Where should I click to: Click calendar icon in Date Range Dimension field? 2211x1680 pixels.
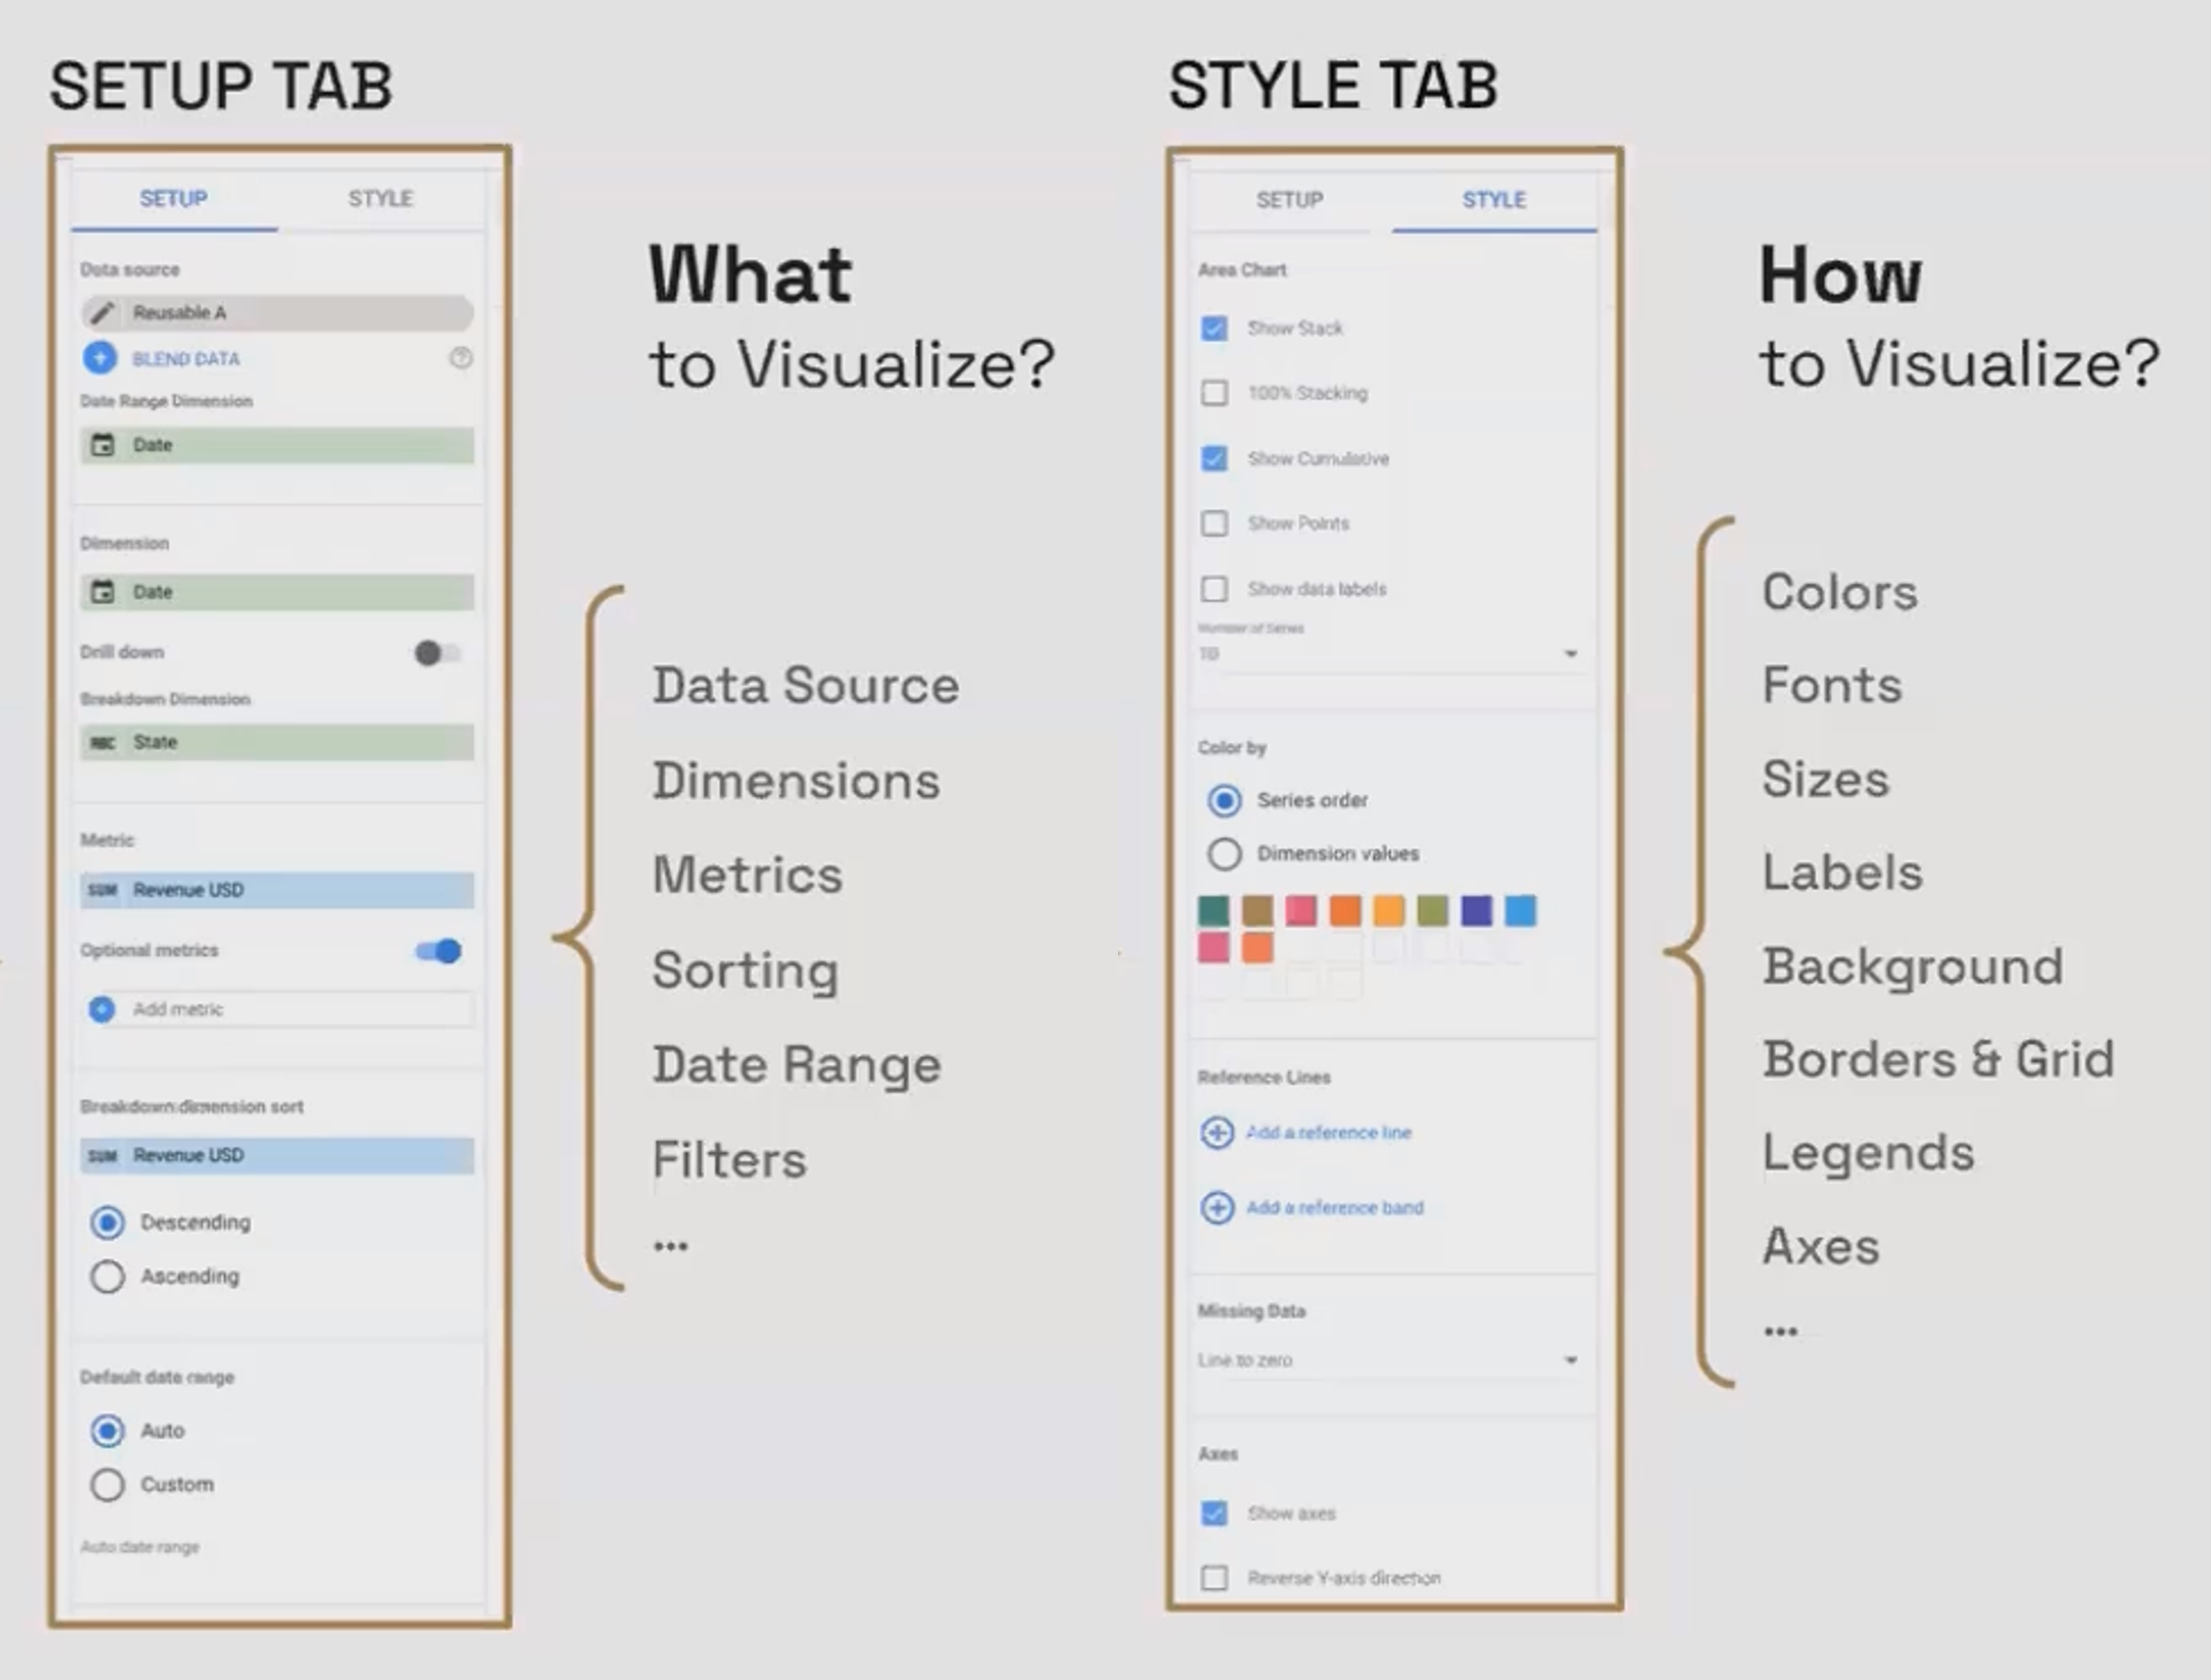(102, 445)
